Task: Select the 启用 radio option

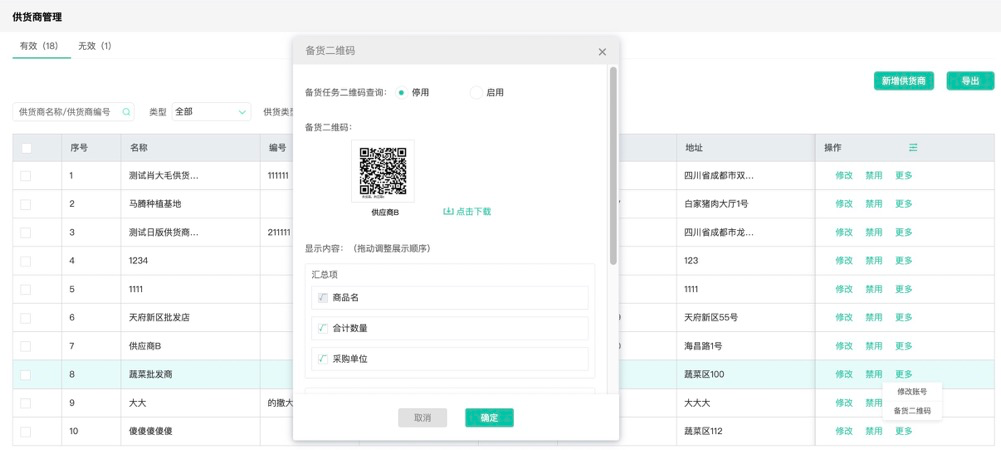Action: (x=476, y=92)
